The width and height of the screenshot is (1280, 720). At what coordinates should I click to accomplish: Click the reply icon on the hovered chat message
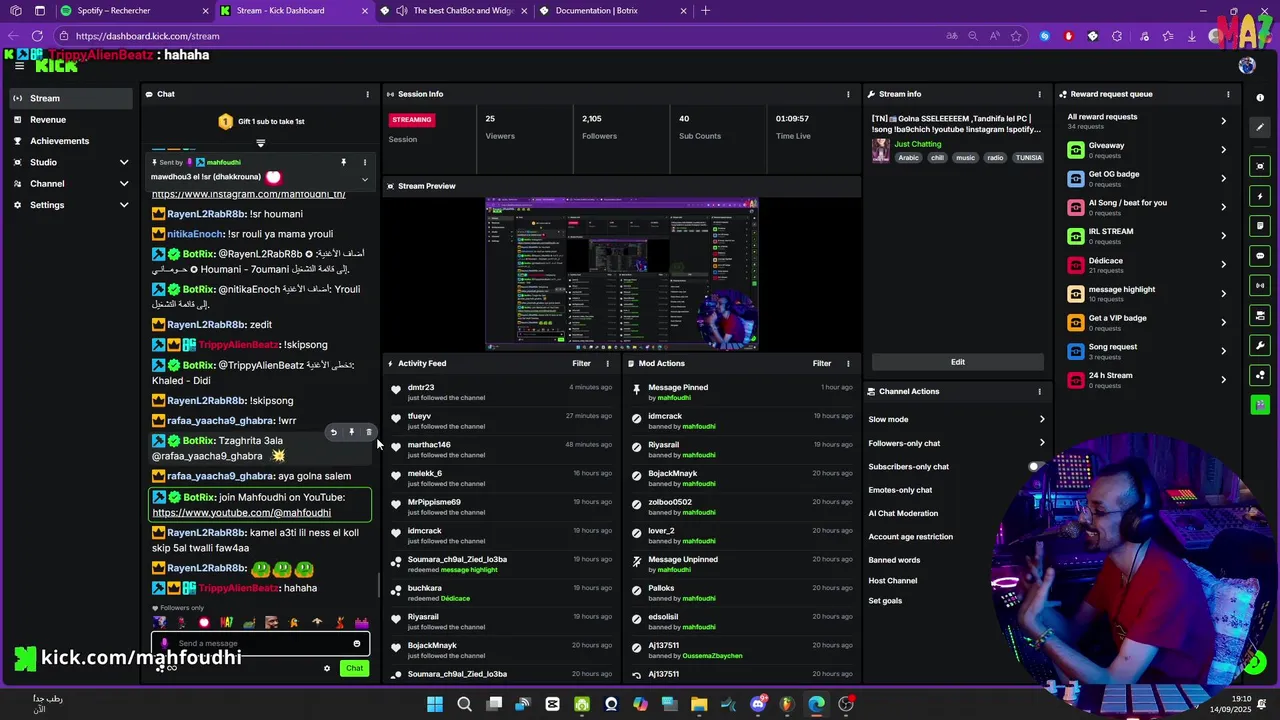point(334,433)
